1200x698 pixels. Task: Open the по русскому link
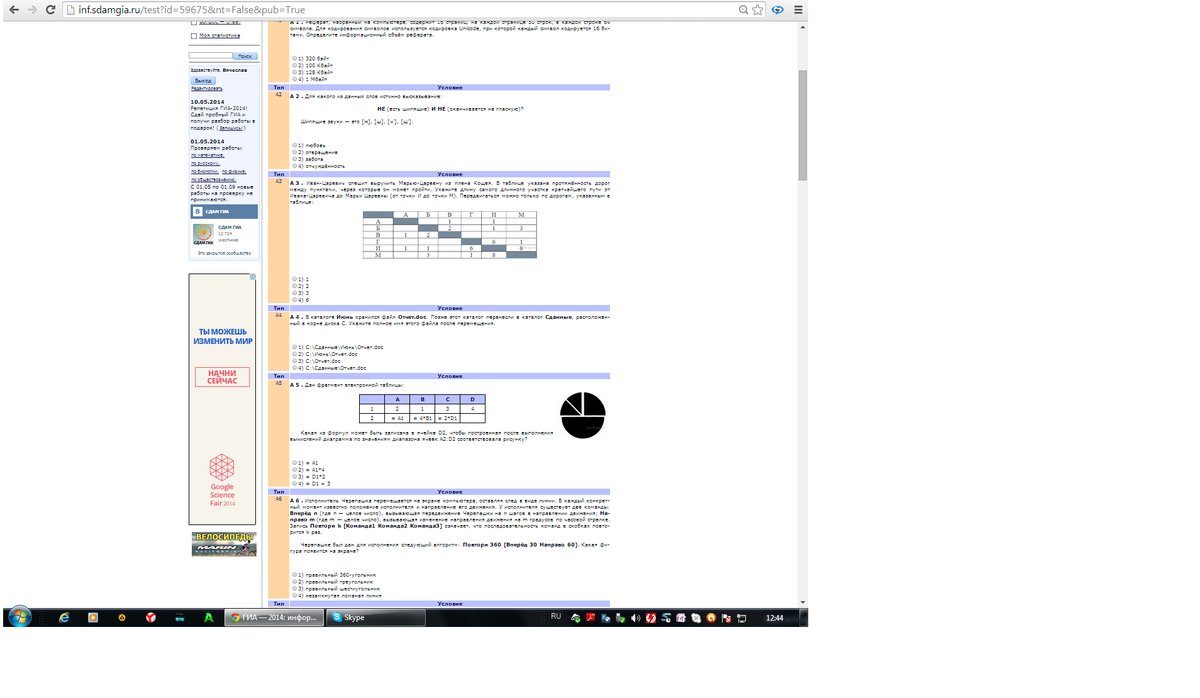click(x=205, y=163)
